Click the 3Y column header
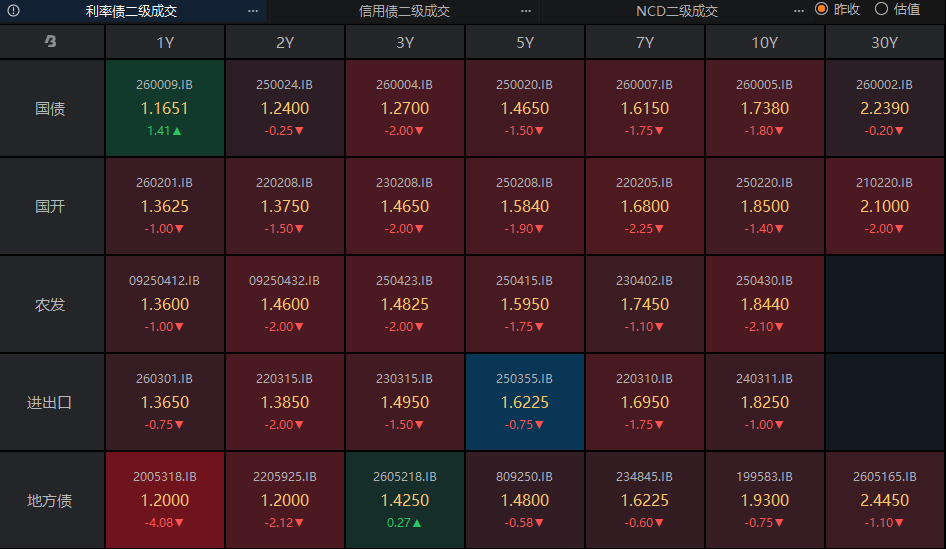Screen dimensions: 946x549 pyautogui.click(x=405, y=42)
